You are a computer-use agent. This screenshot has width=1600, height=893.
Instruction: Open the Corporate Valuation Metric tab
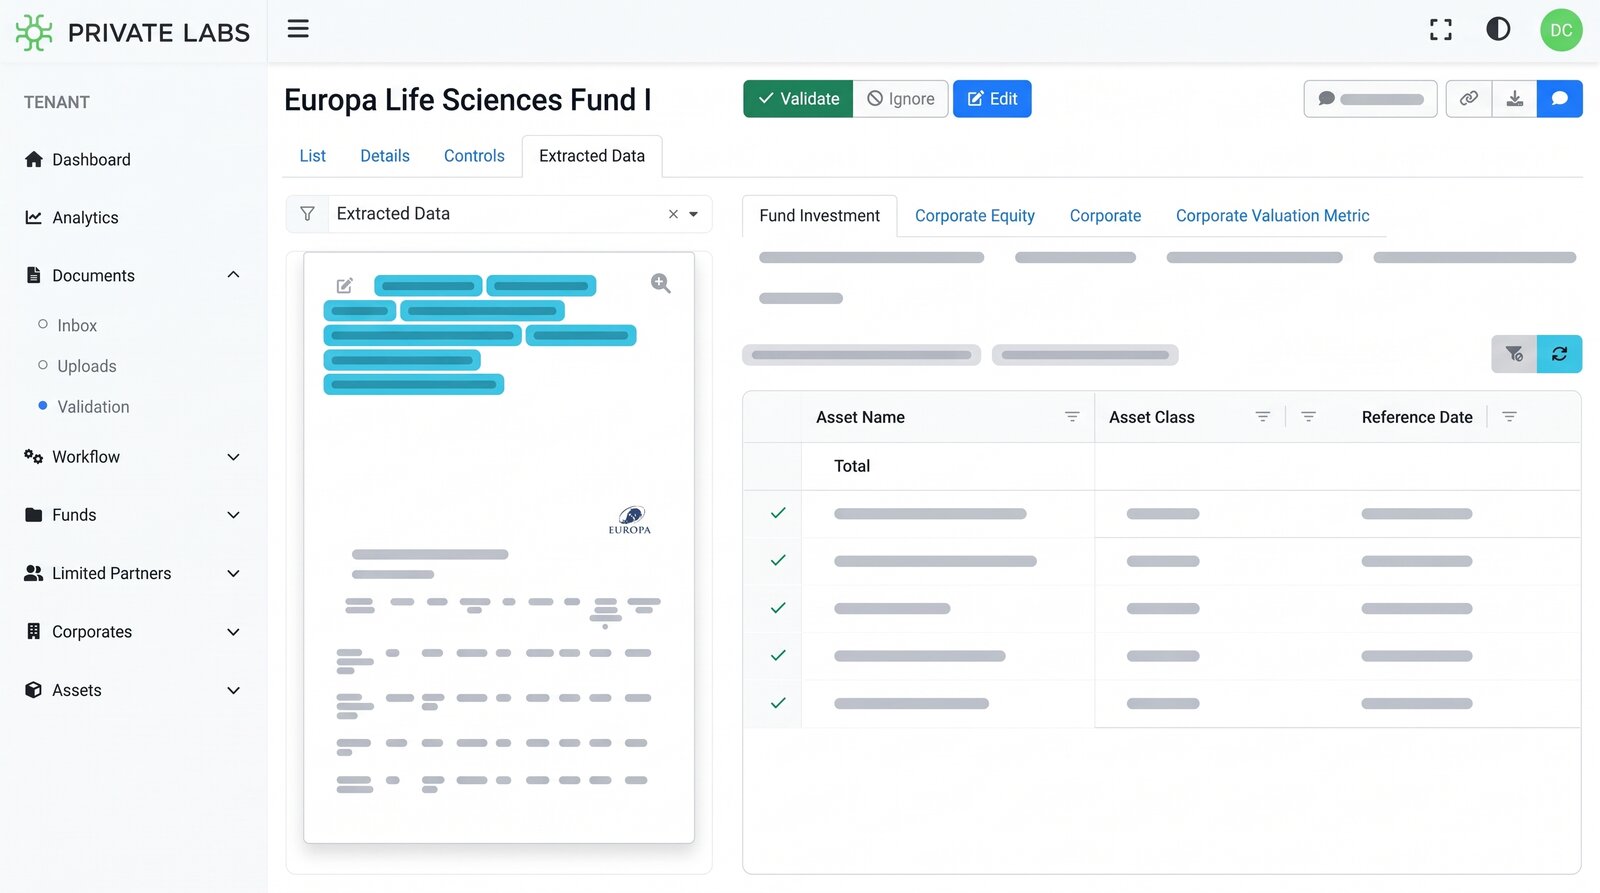1272,216
